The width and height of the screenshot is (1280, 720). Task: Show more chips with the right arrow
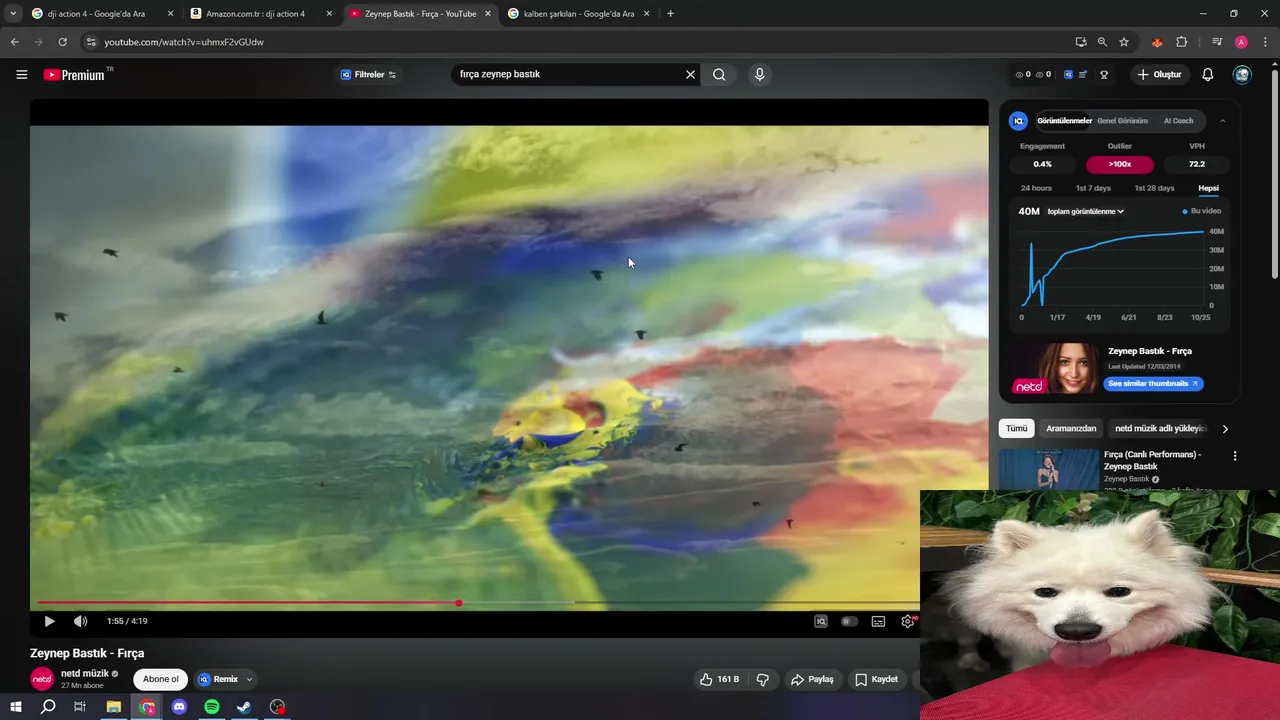point(1225,429)
